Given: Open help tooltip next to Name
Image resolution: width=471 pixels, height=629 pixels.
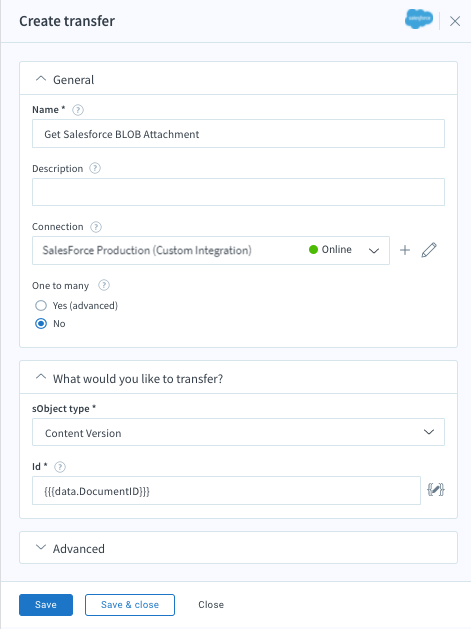Looking at the screenshot, I should [x=78, y=110].
